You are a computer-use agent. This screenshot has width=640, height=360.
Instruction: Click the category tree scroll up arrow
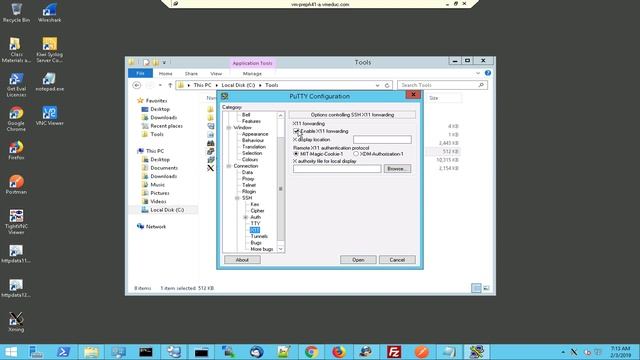[280, 116]
